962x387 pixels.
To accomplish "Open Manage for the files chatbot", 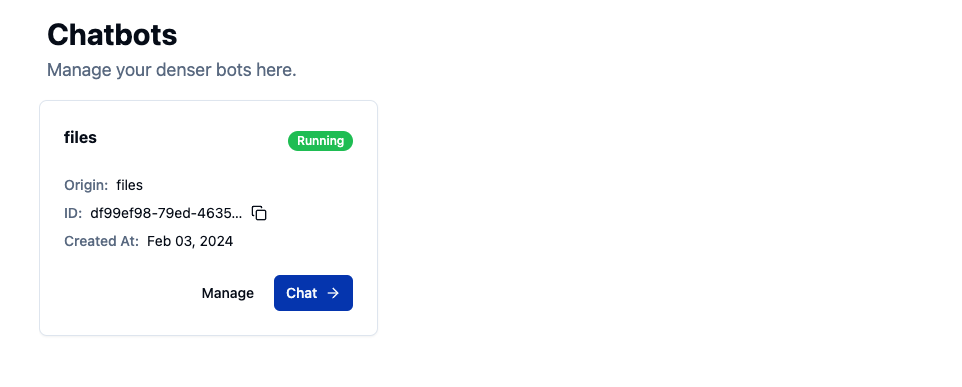I will [x=228, y=293].
